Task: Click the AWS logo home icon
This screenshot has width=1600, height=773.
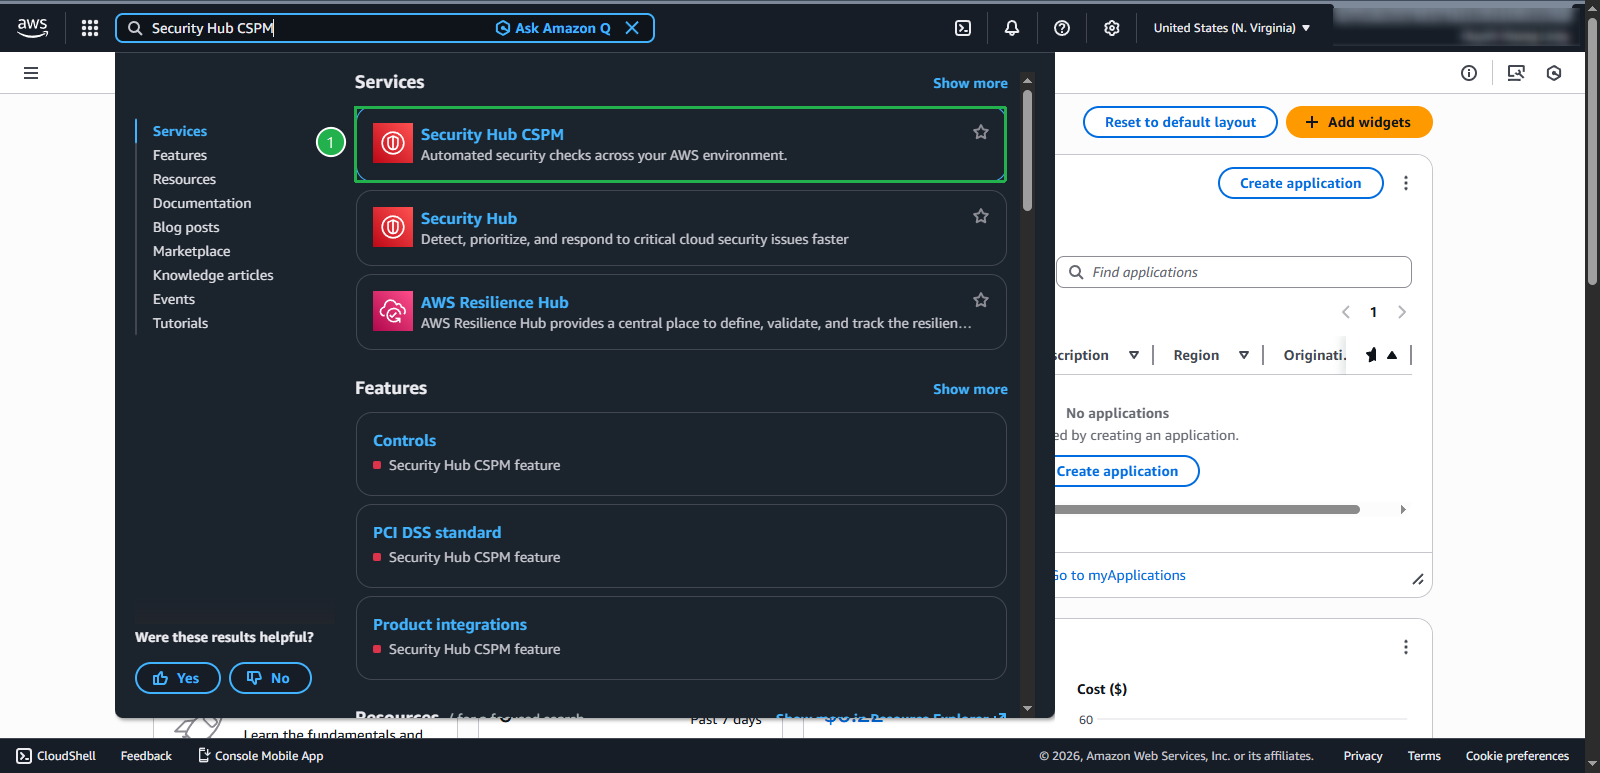Action: click(32, 28)
